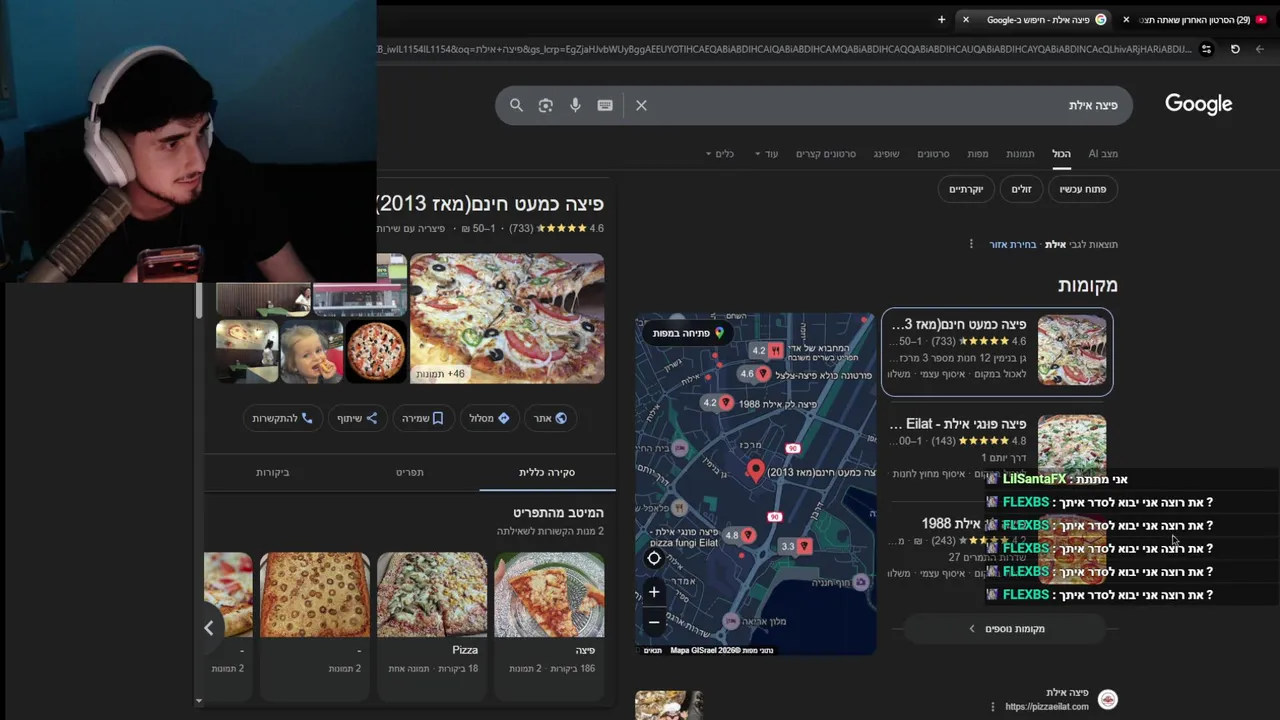Select the שופינג shopping search tab
This screenshot has width=1280, height=720.
point(886,153)
